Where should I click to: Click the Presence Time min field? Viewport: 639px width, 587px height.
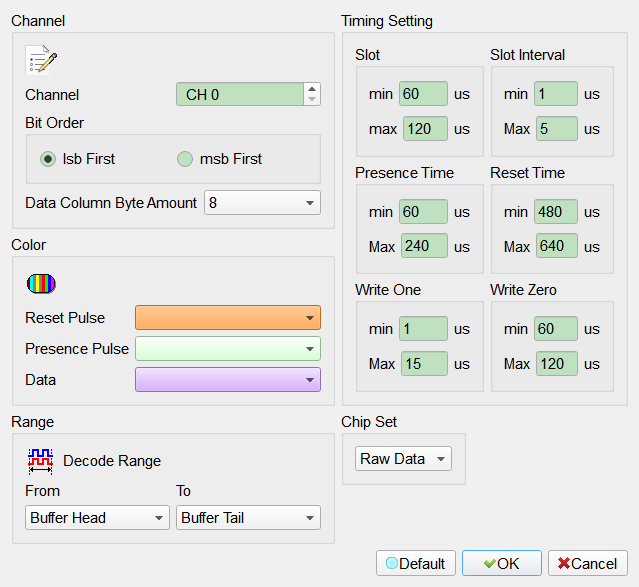423,212
